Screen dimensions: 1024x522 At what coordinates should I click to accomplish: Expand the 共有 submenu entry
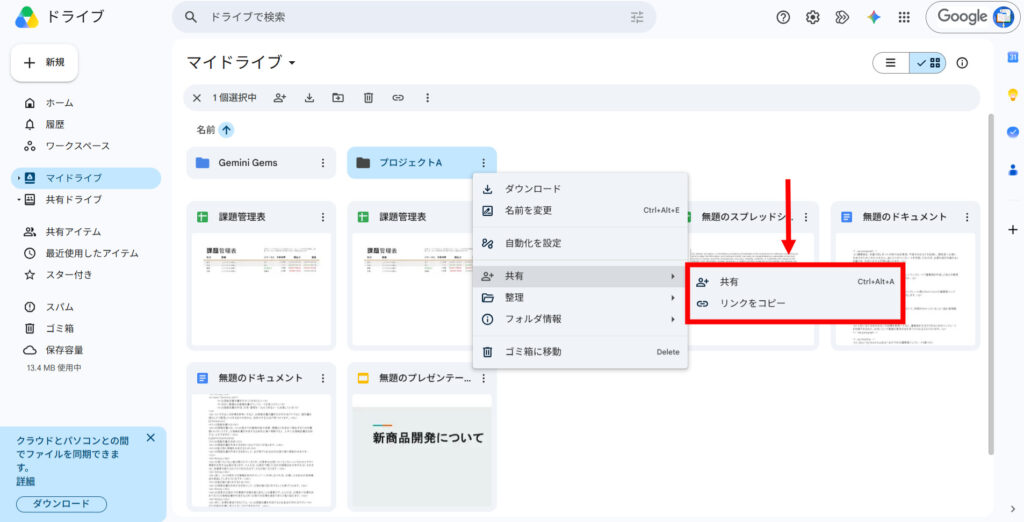pyautogui.click(x=580, y=276)
